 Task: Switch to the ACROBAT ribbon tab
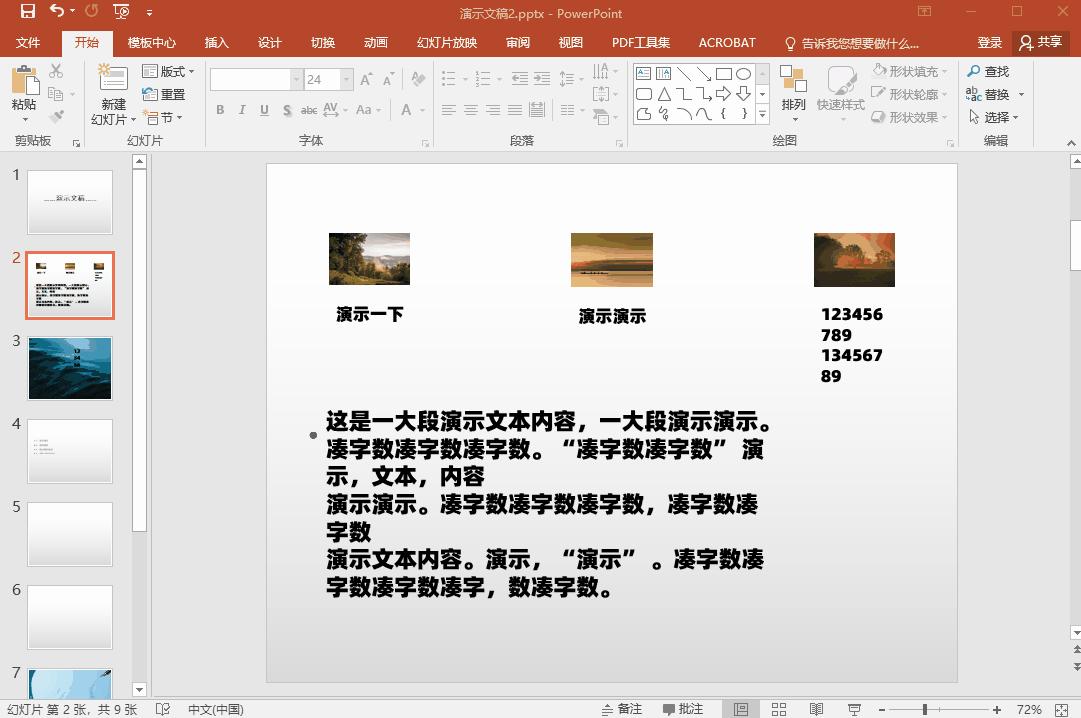(727, 42)
